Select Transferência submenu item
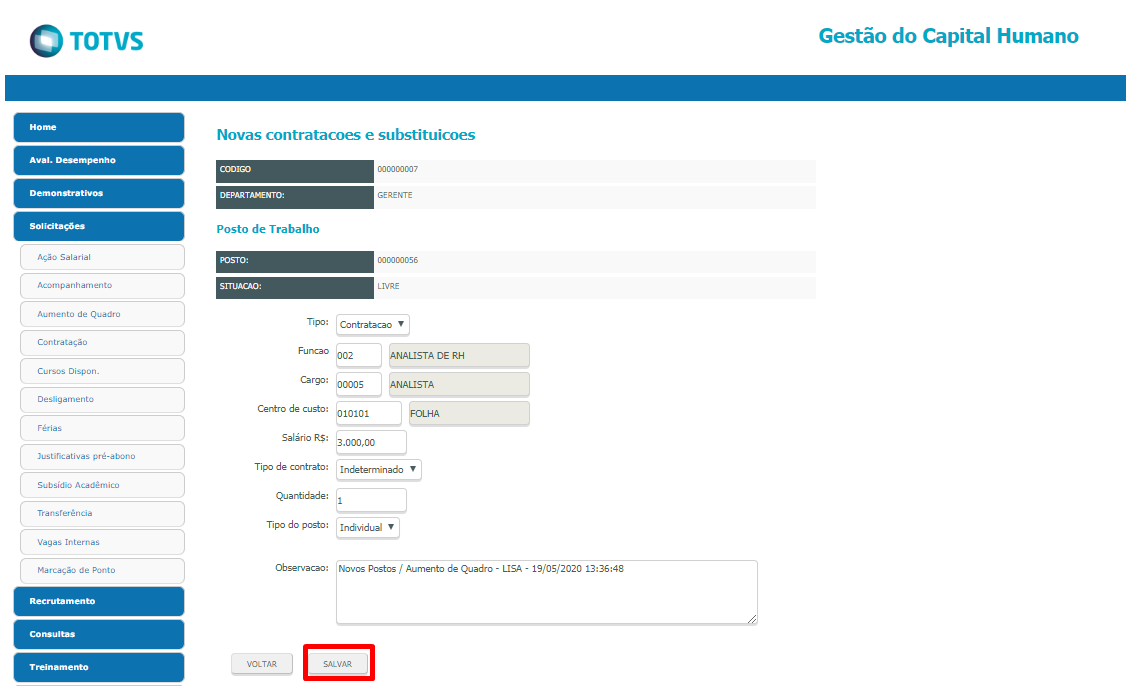 coord(103,514)
